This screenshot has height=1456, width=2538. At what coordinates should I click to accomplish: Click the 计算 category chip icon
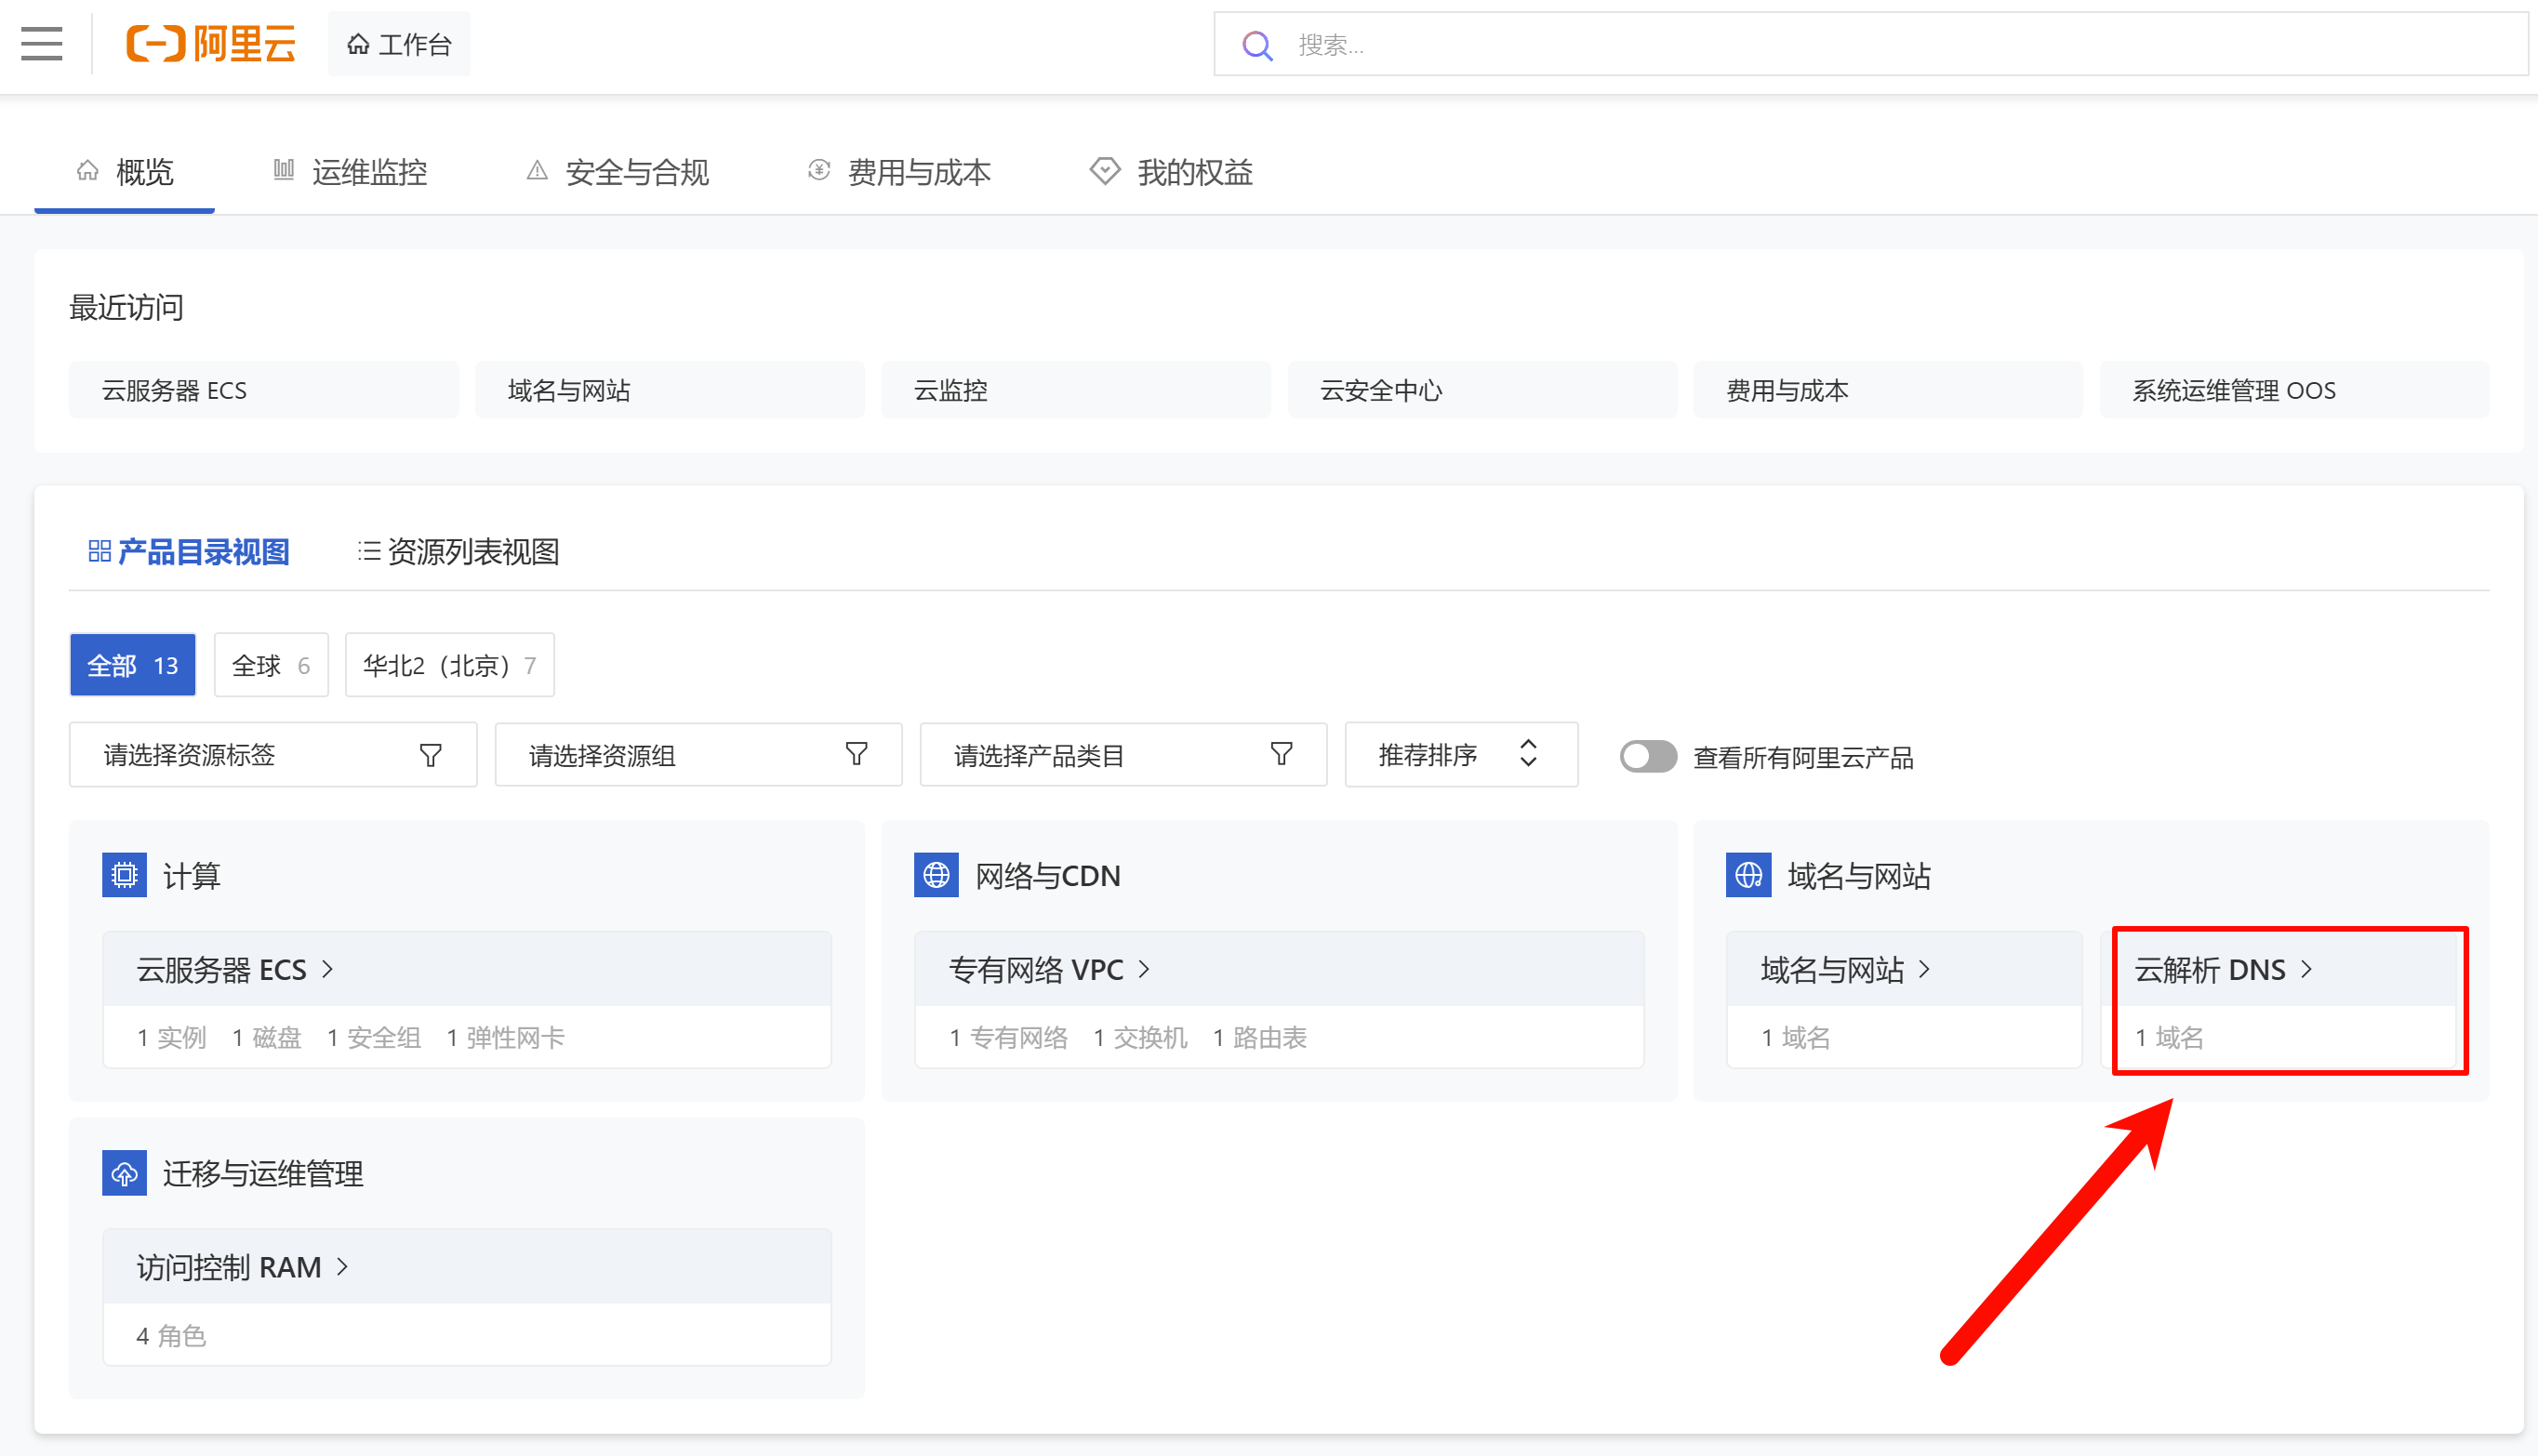[x=124, y=875]
